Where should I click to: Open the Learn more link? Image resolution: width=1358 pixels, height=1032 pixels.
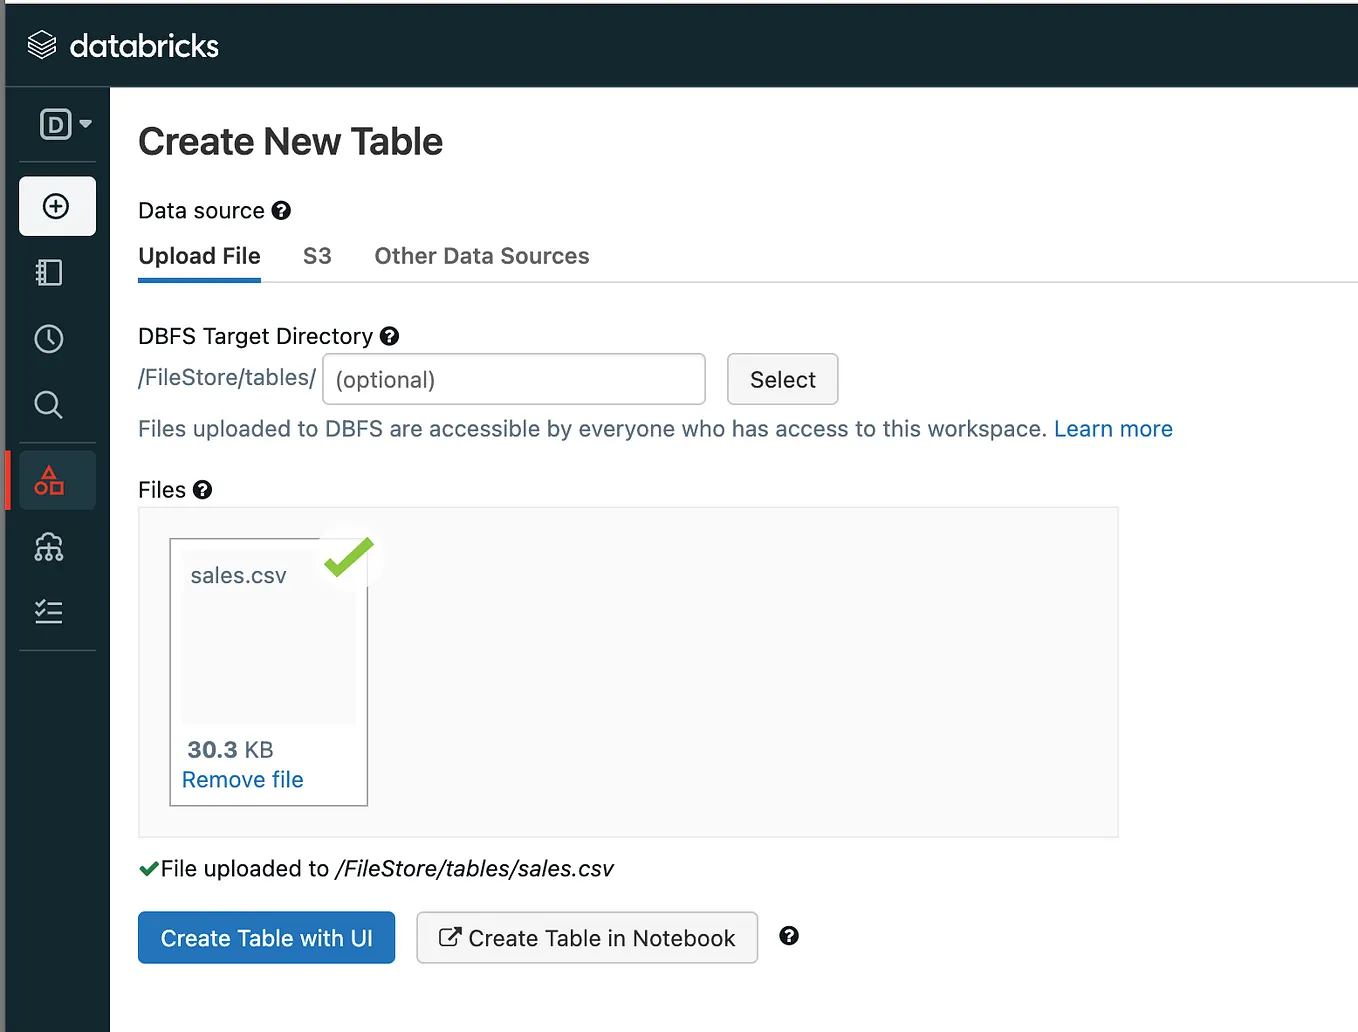tap(1113, 428)
